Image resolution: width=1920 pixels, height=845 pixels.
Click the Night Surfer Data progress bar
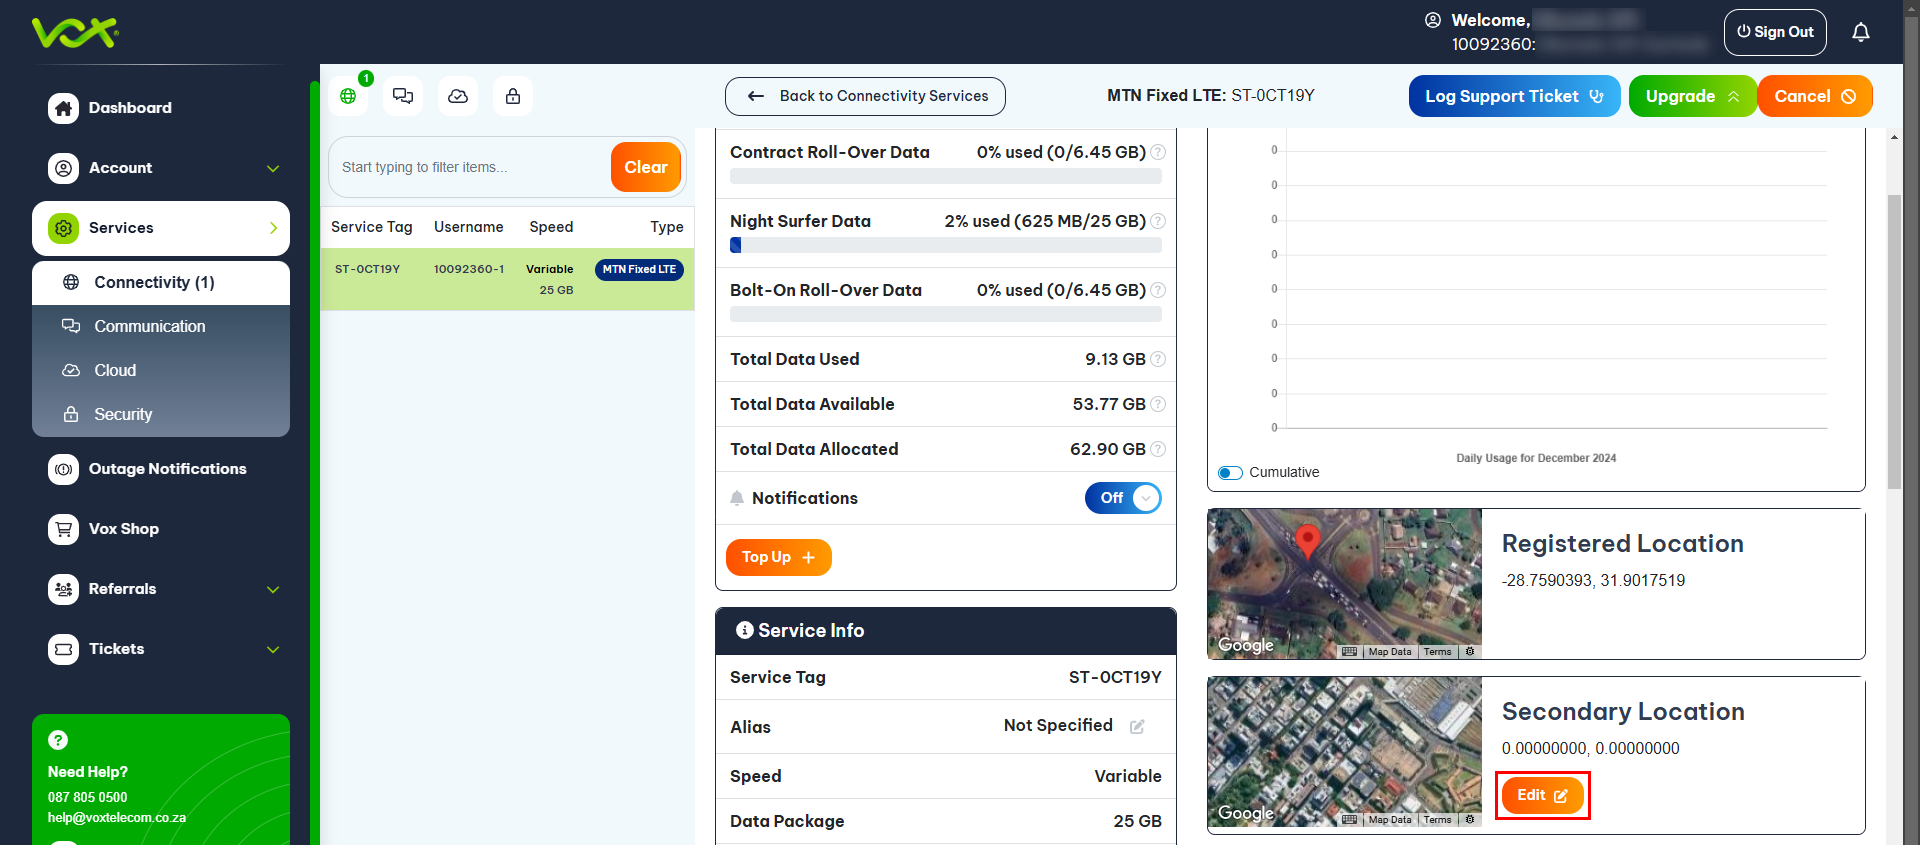pos(945,245)
